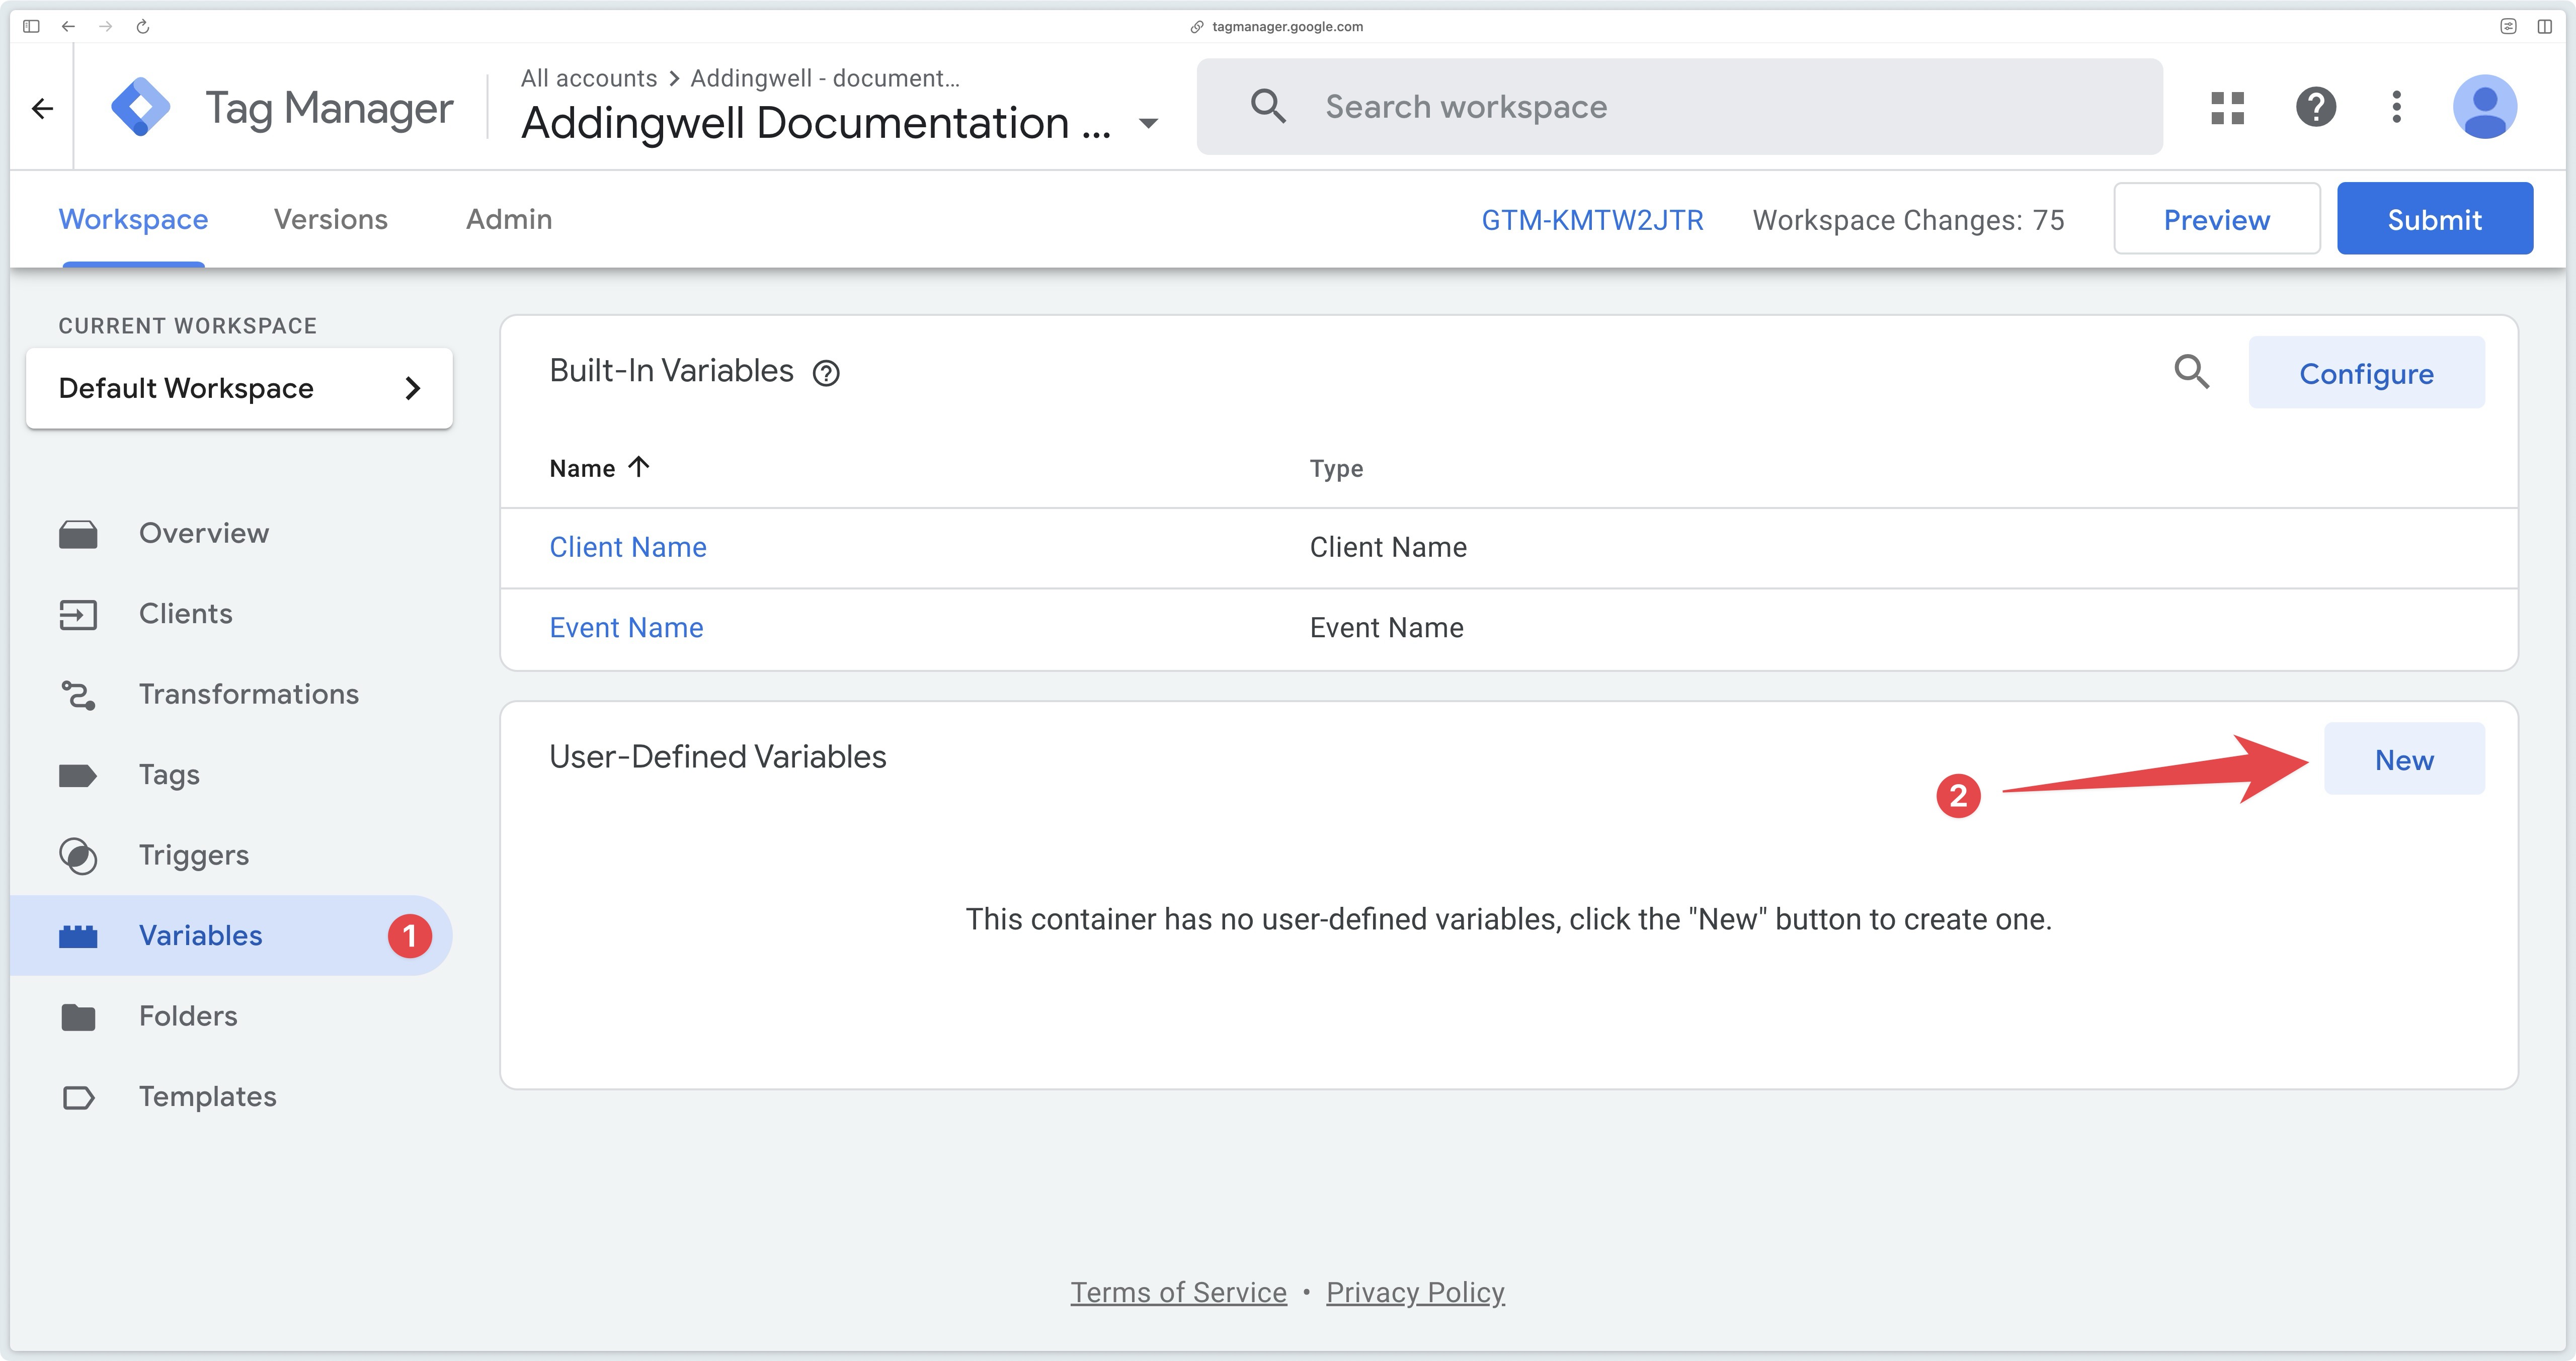
Task: Click the Search workspace input field
Action: pyautogui.click(x=1679, y=107)
